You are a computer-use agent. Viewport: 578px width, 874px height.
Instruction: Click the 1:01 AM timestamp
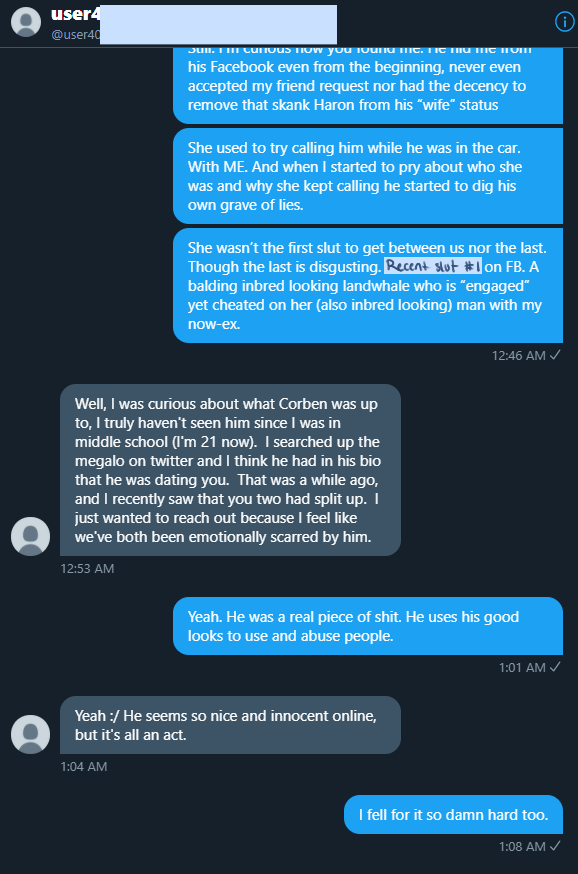tap(522, 667)
